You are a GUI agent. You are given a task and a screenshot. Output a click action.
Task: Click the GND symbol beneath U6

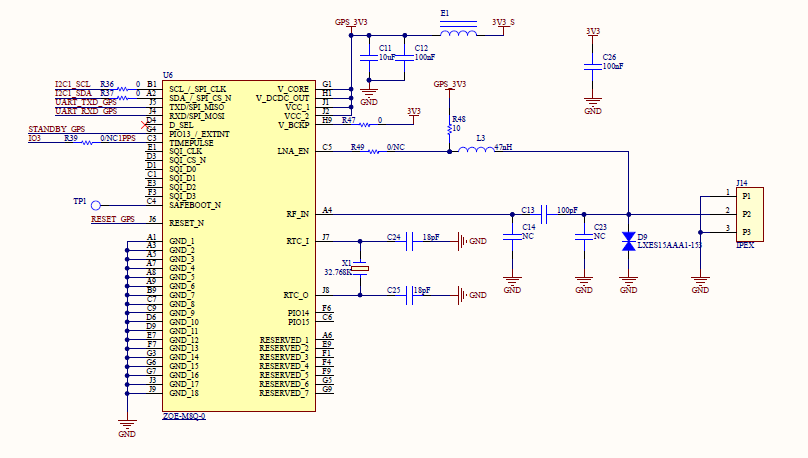126,425
